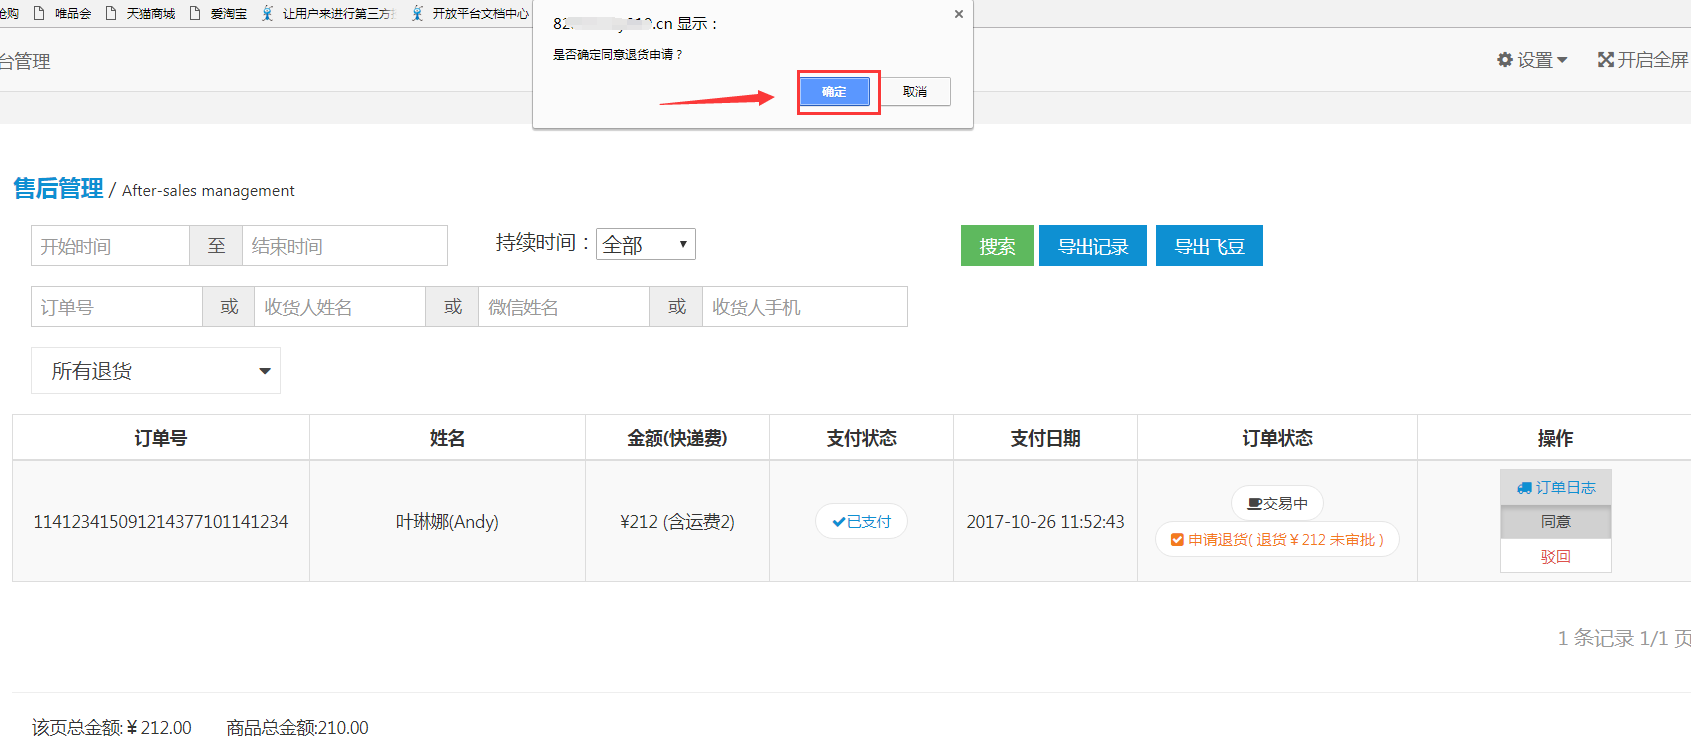The width and height of the screenshot is (1691, 740).
Task: Click the 交易中 order status badge
Action: (x=1277, y=503)
